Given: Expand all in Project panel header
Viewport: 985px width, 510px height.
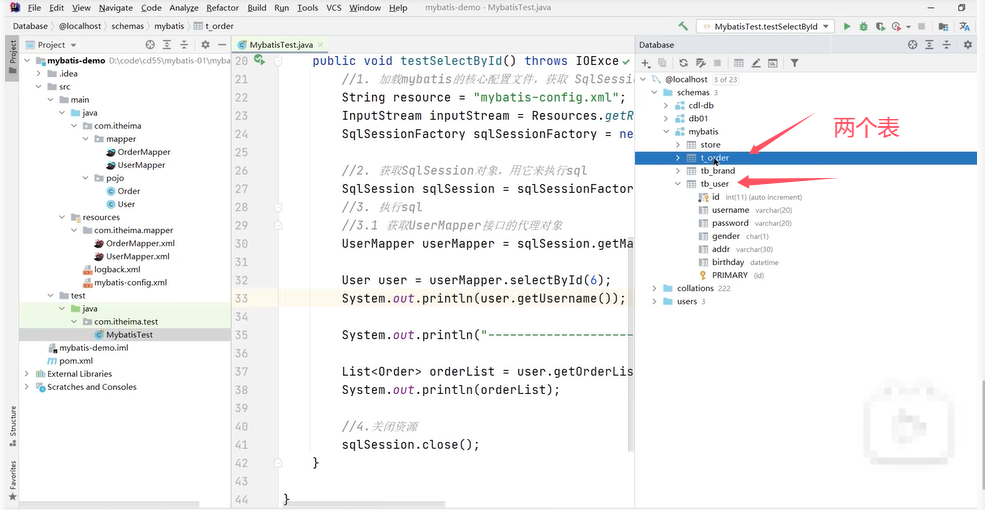Looking at the screenshot, I should (x=166, y=45).
